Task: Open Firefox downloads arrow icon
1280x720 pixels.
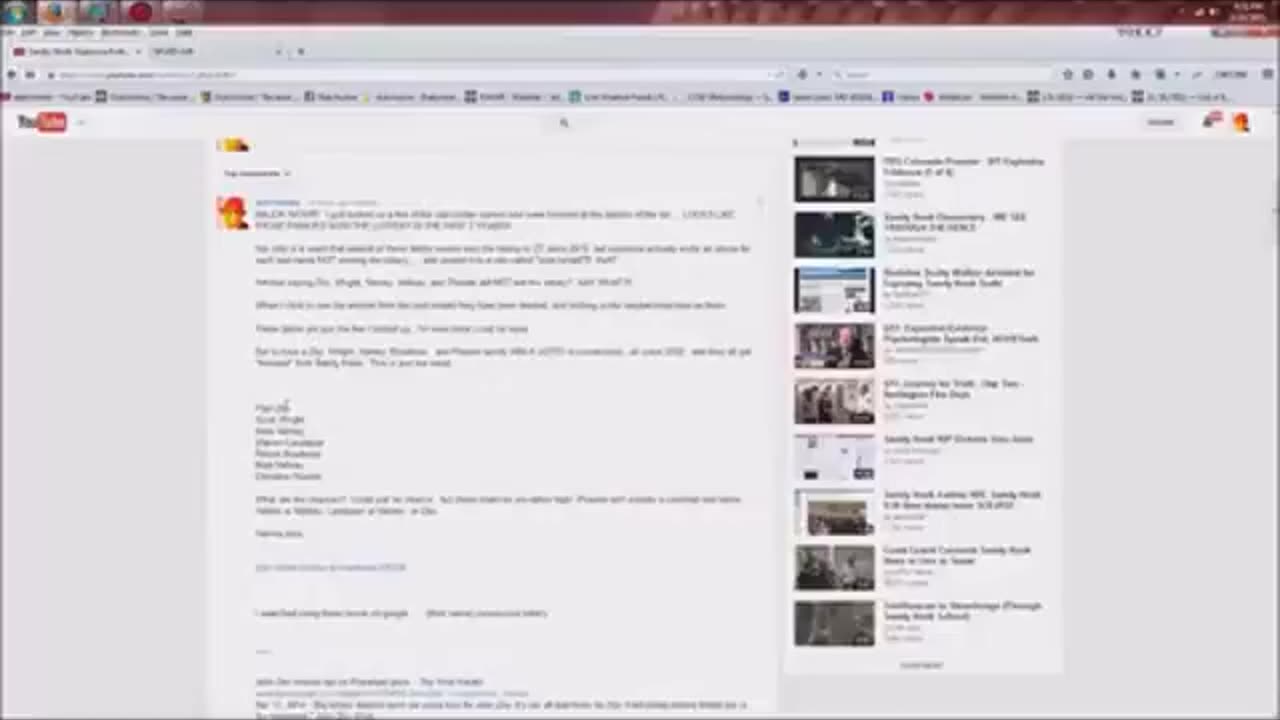Action: click(1112, 75)
